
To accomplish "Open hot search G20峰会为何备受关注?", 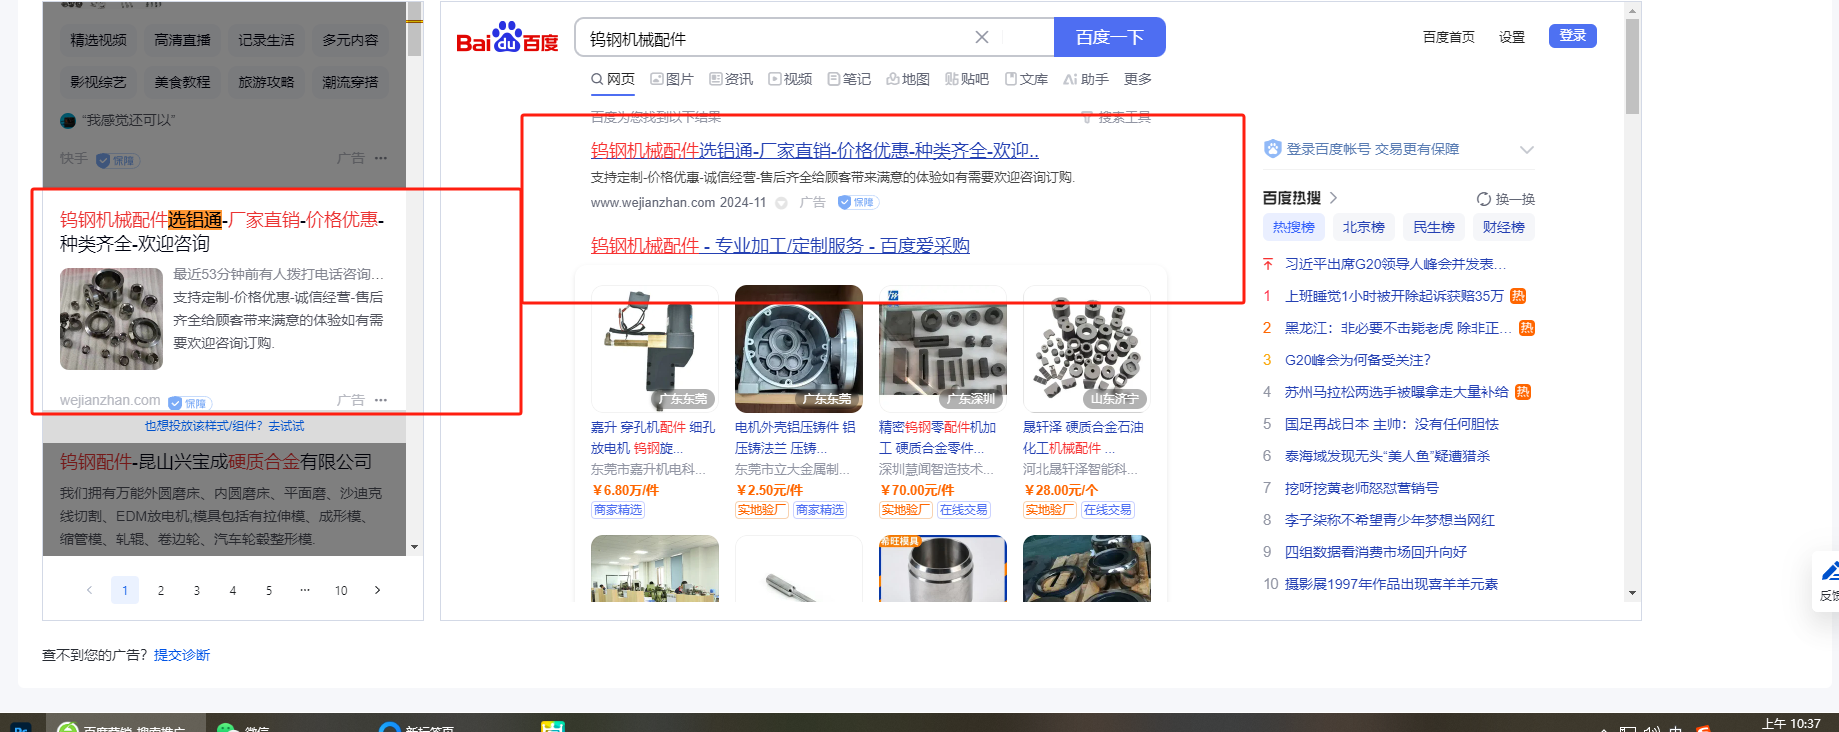I will click(x=1358, y=360).
